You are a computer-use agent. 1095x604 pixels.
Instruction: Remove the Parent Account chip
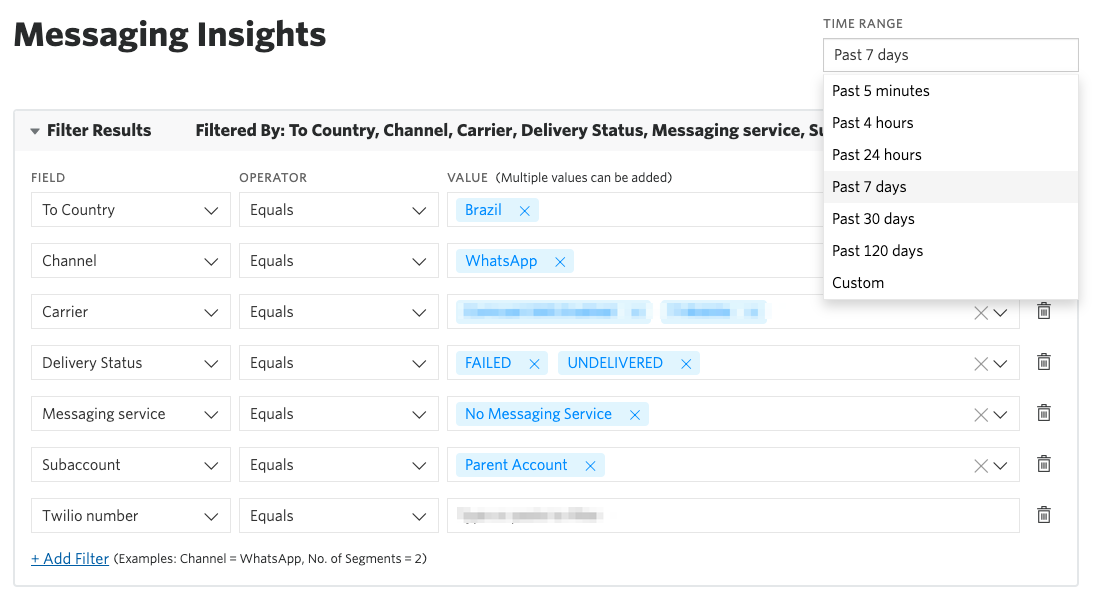[x=590, y=465]
